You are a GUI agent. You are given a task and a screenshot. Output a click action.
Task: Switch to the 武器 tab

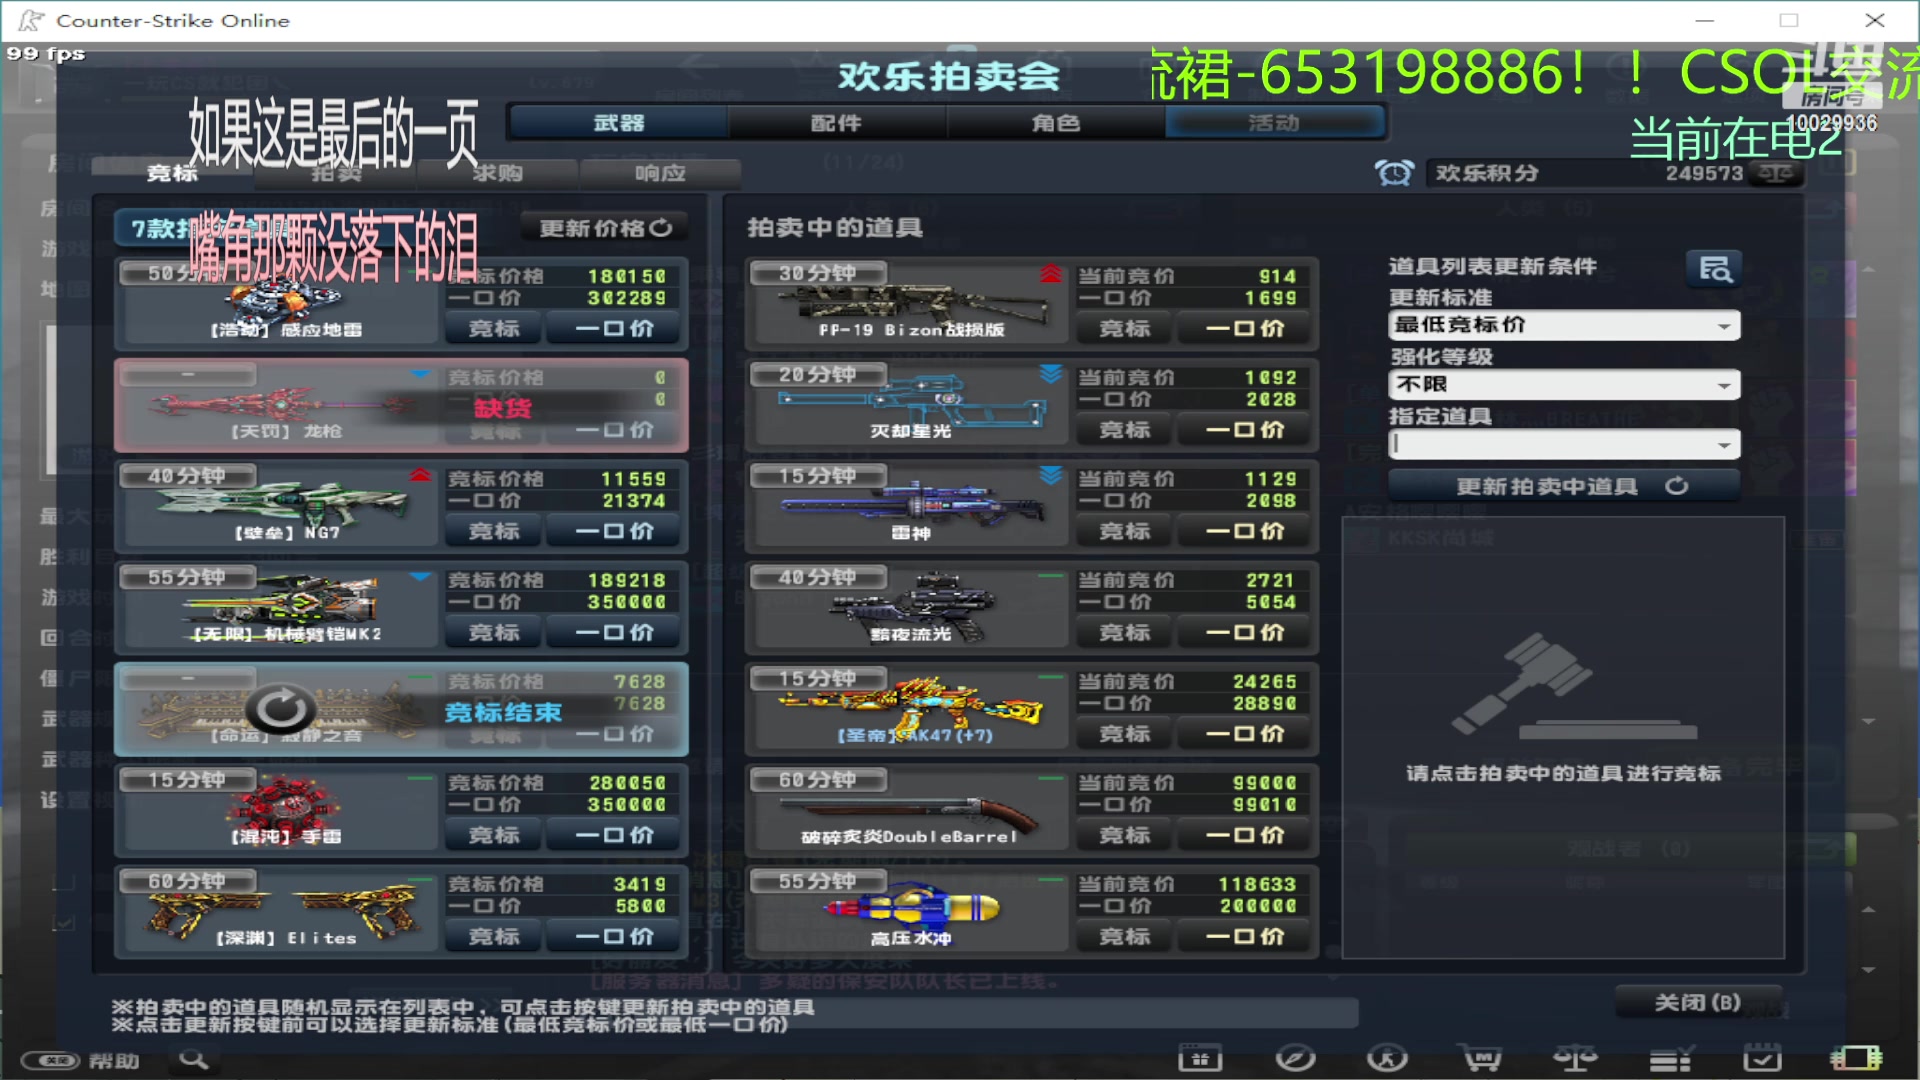point(619,123)
